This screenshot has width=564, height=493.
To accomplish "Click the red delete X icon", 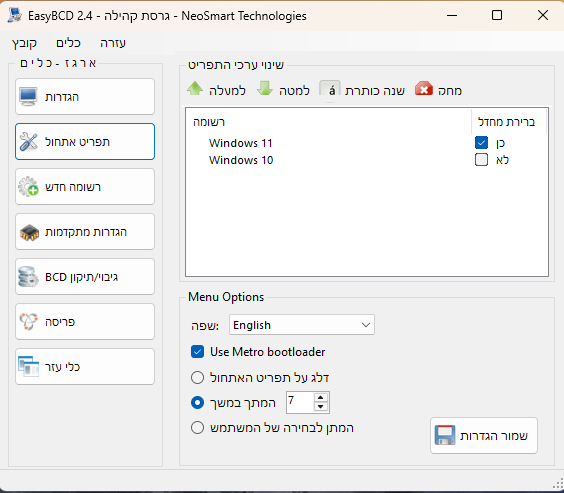I will pyautogui.click(x=424, y=89).
